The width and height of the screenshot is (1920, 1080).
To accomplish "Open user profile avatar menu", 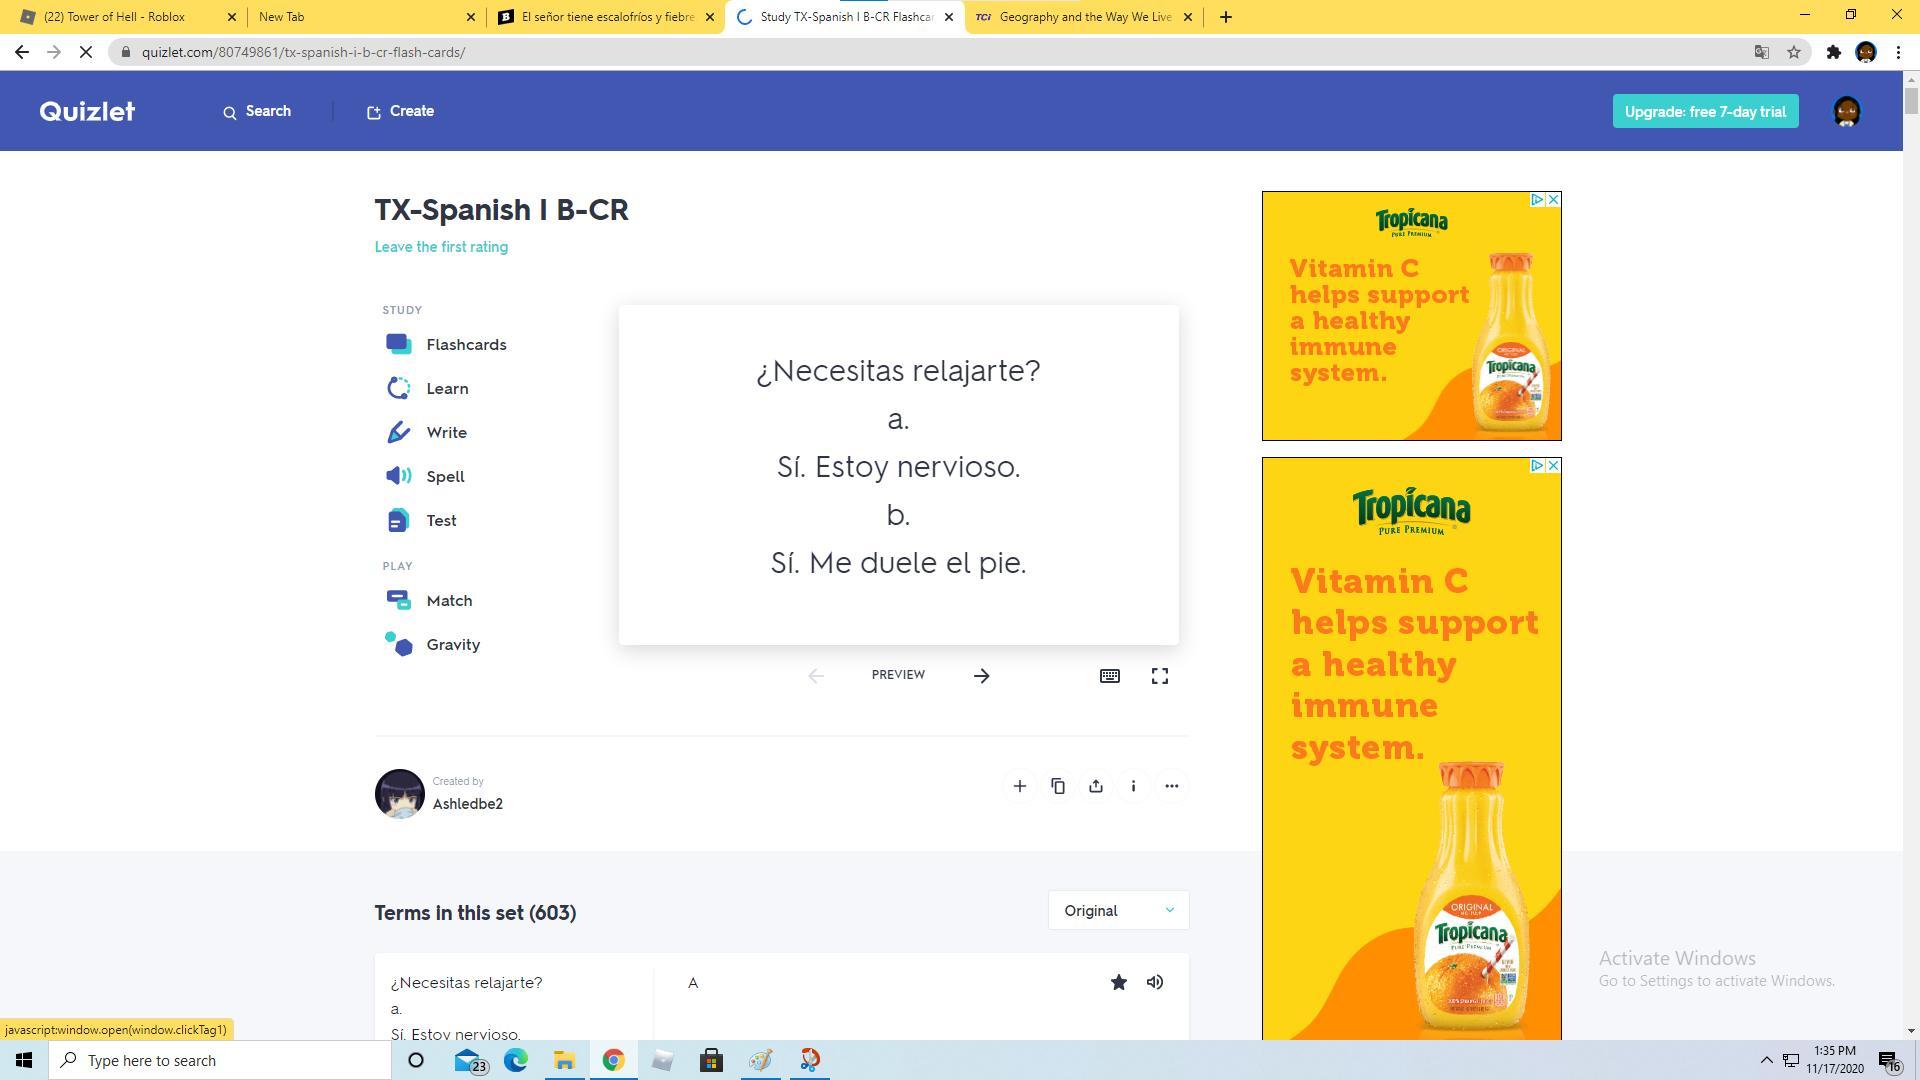I will (x=1846, y=111).
